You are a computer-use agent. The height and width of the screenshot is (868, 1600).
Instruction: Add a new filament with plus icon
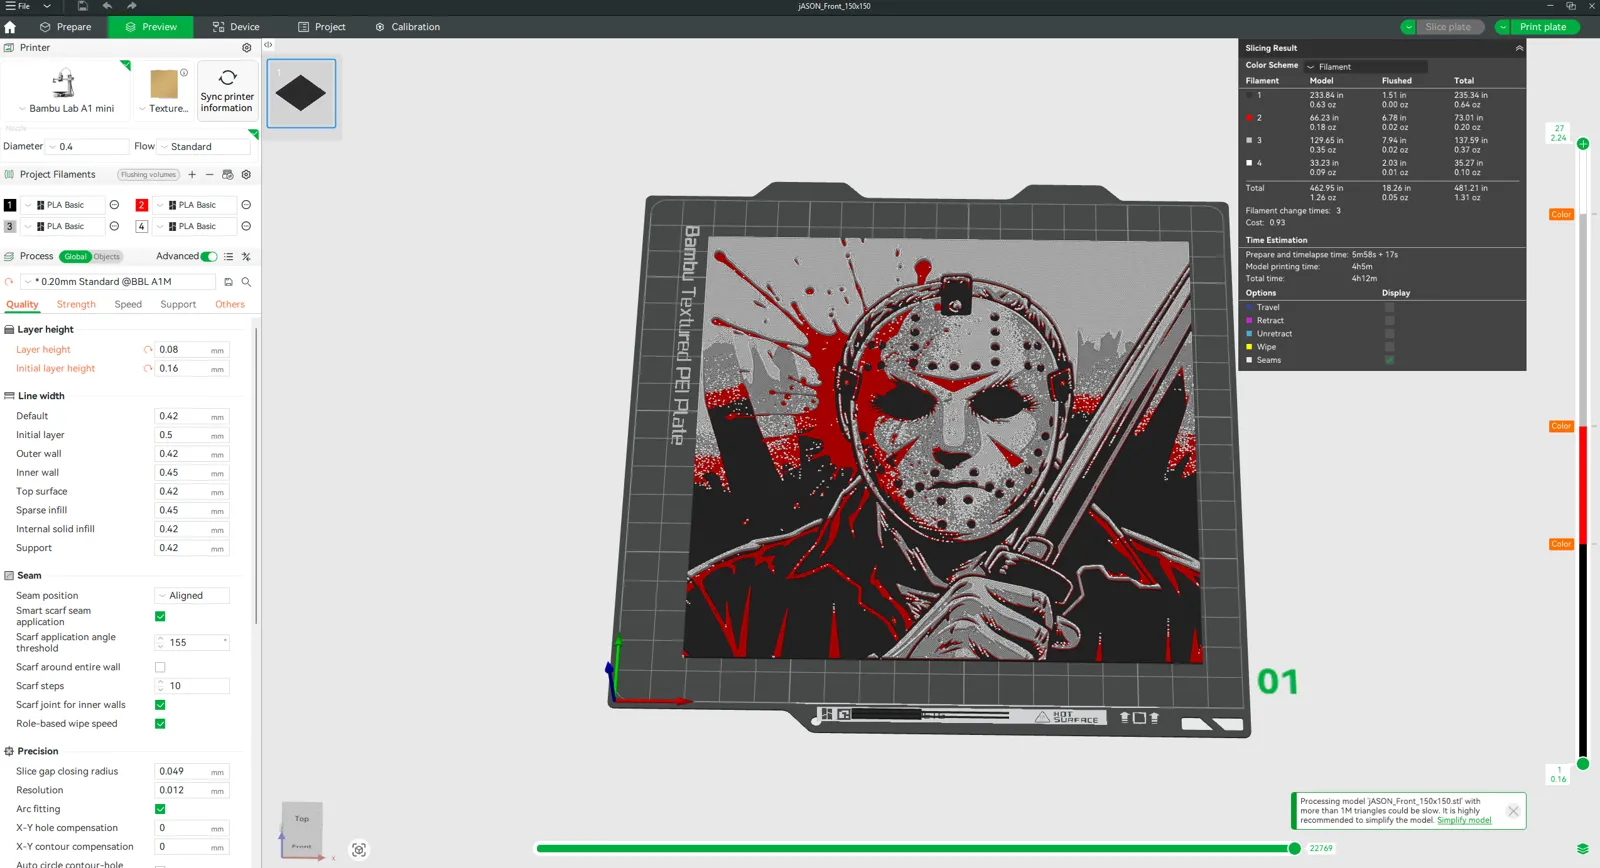[192, 175]
